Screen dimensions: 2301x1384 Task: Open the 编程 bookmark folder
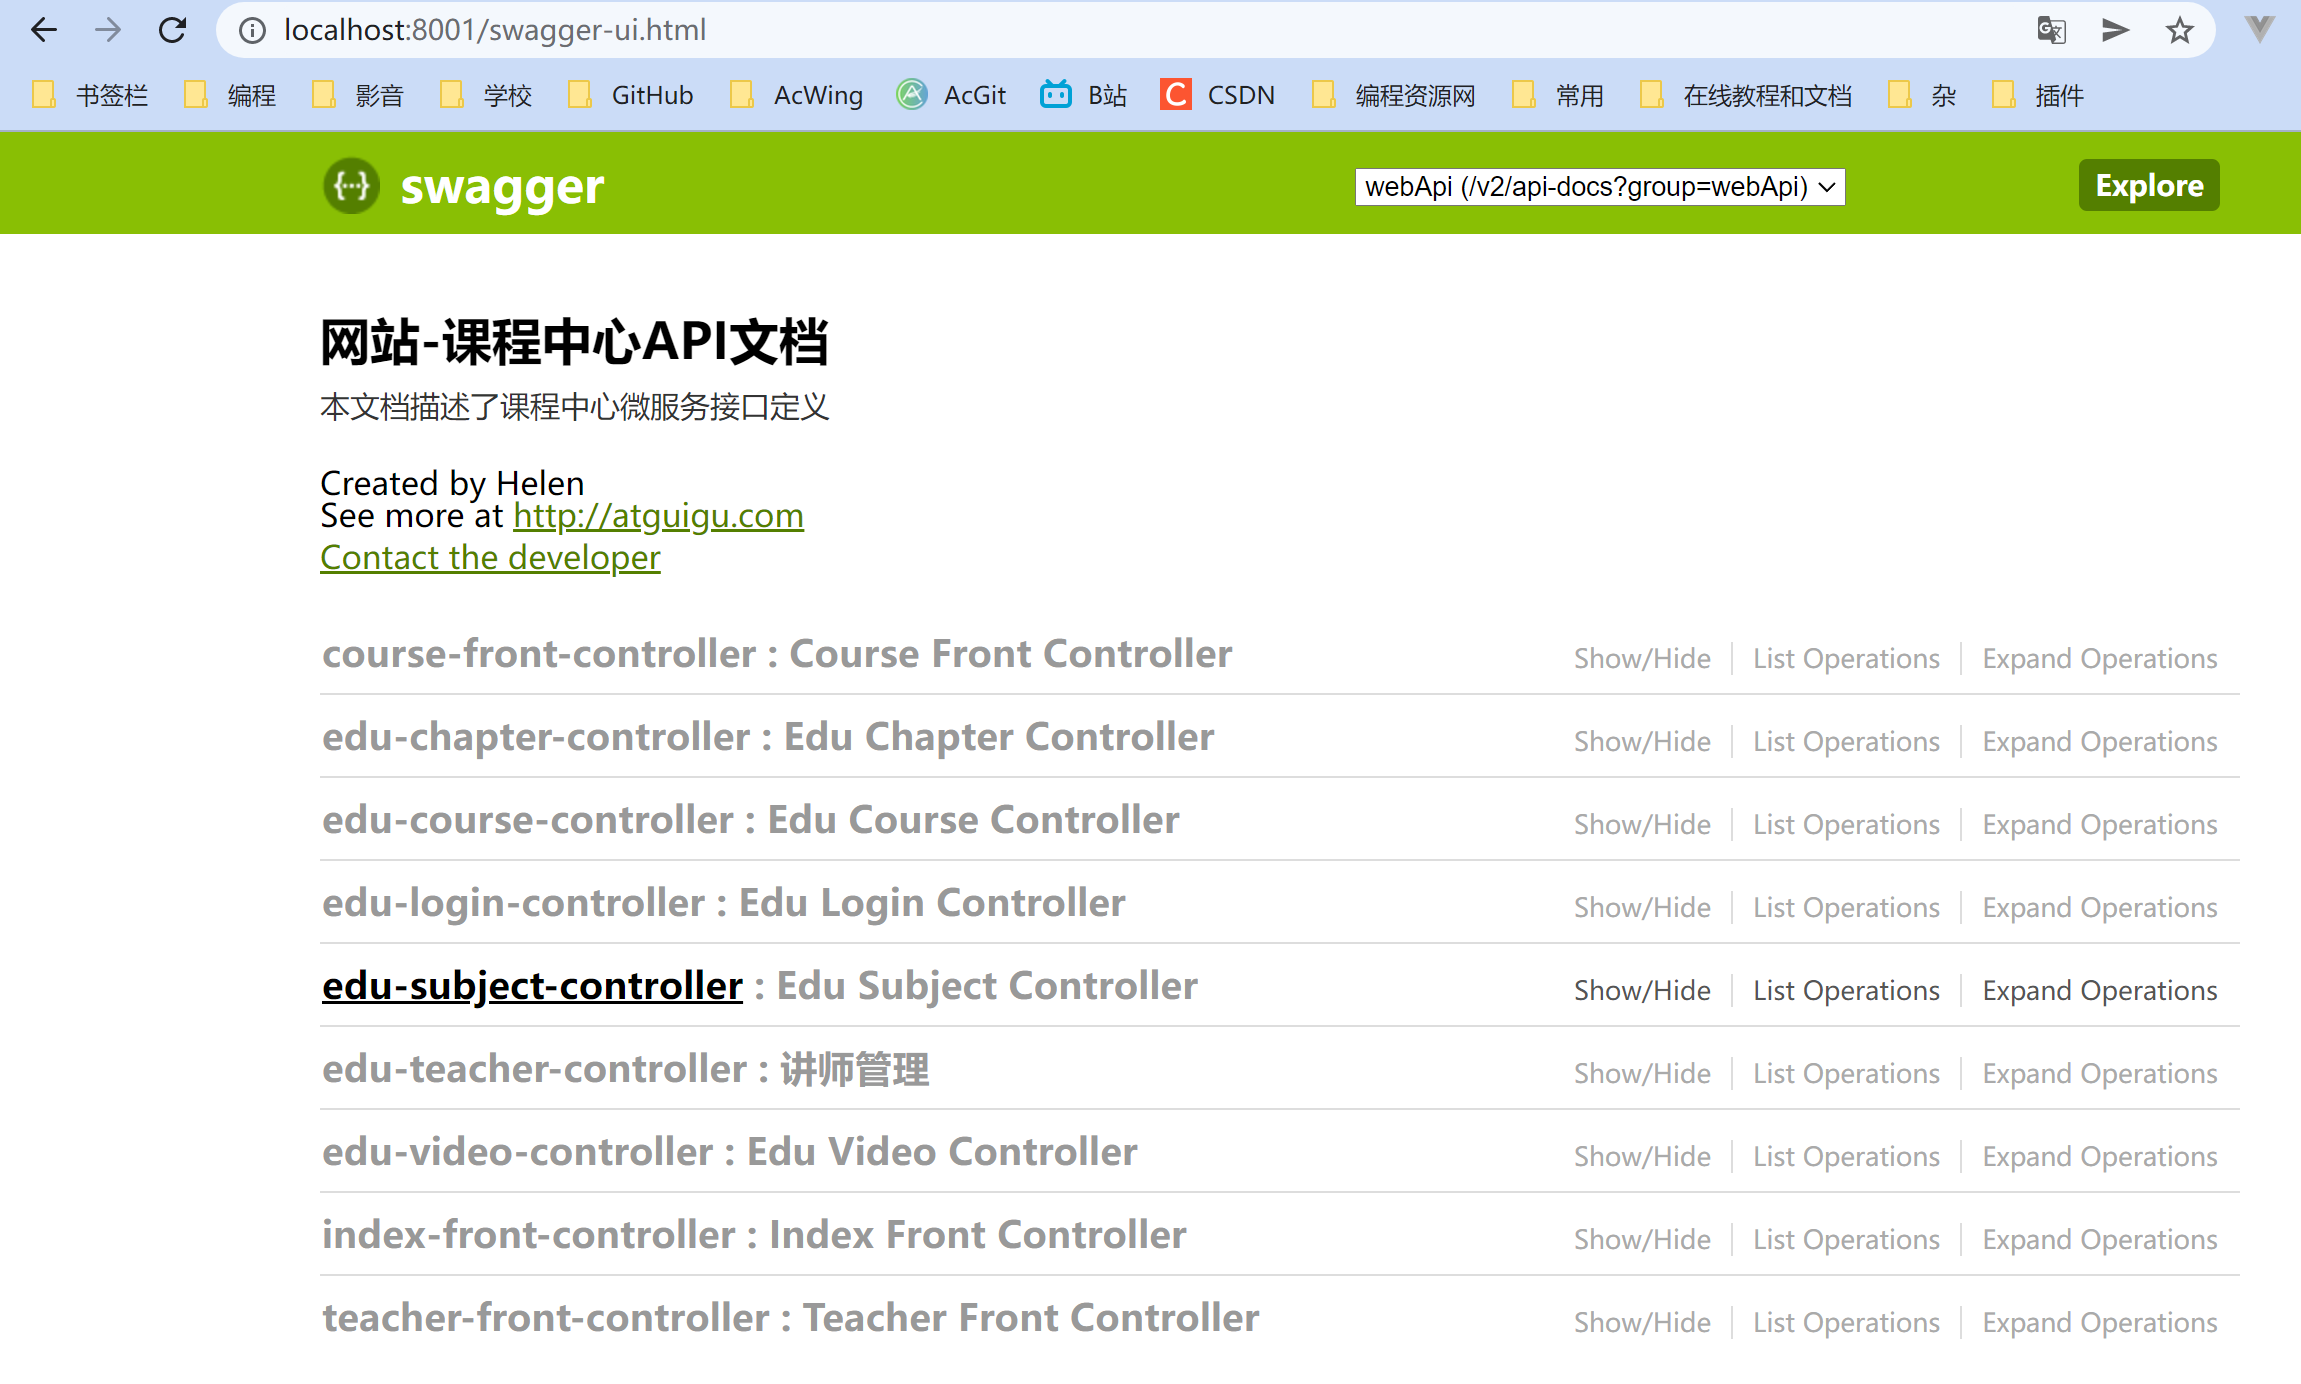click(231, 95)
